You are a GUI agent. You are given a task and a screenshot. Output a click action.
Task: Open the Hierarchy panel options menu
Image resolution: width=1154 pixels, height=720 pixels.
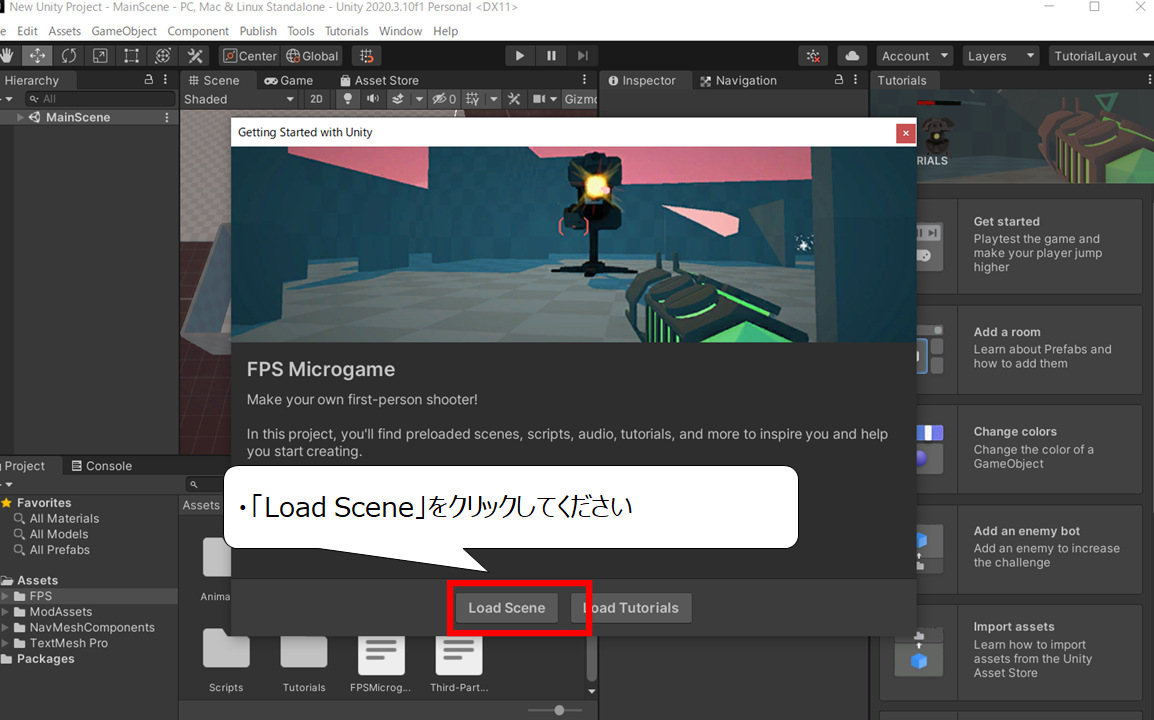pos(165,80)
